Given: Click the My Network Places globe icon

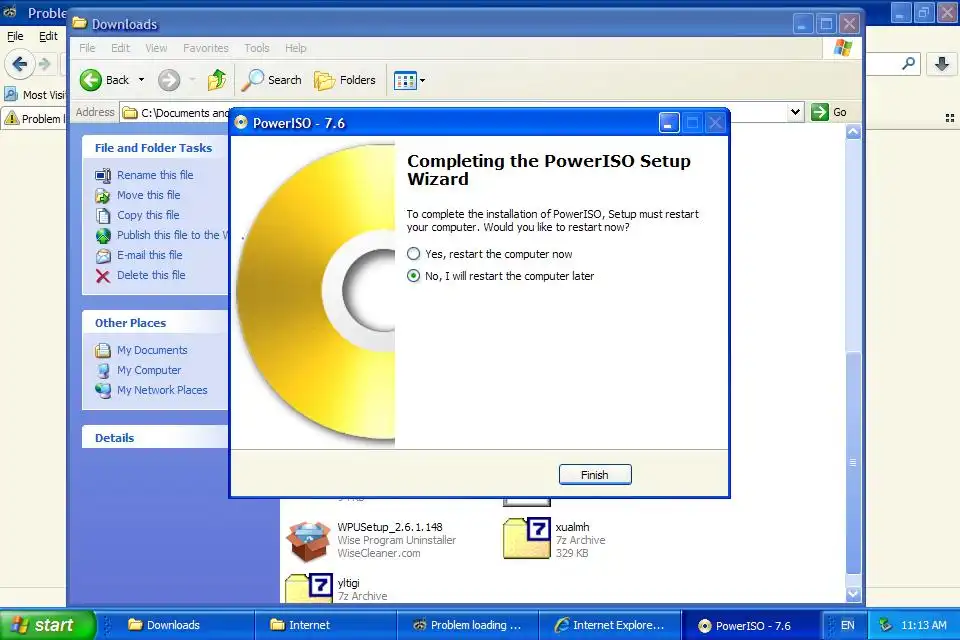Looking at the screenshot, I should pyautogui.click(x=103, y=390).
